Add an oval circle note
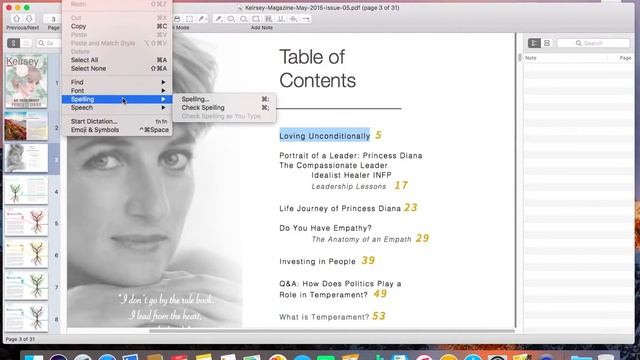 click(243, 19)
